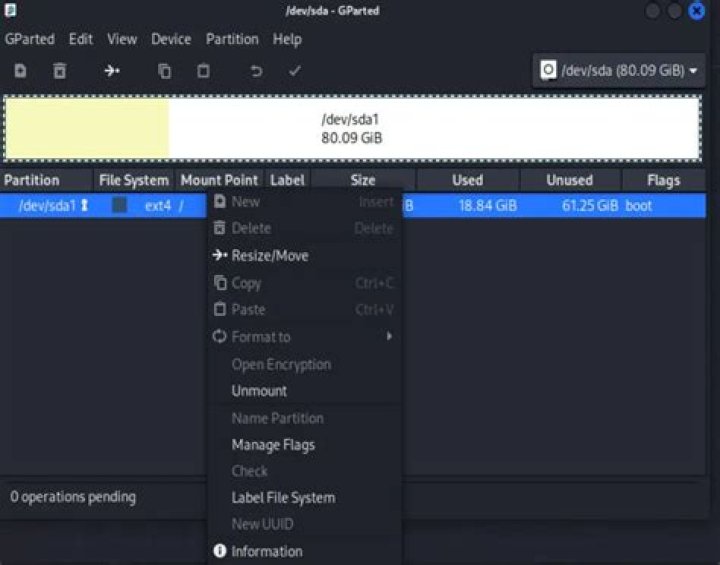The image size is (720, 565).
Task: Sort by the File System column header
Action: tap(134, 180)
